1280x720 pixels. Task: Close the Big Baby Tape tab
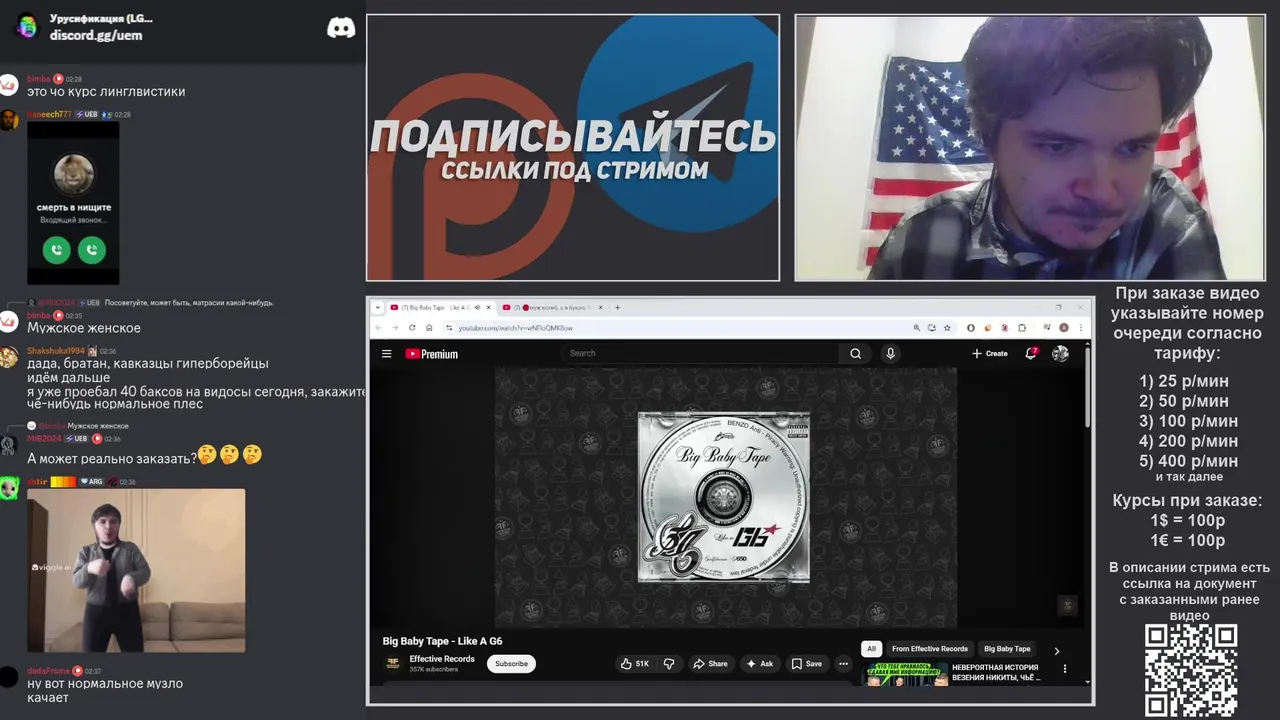(490, 307)
